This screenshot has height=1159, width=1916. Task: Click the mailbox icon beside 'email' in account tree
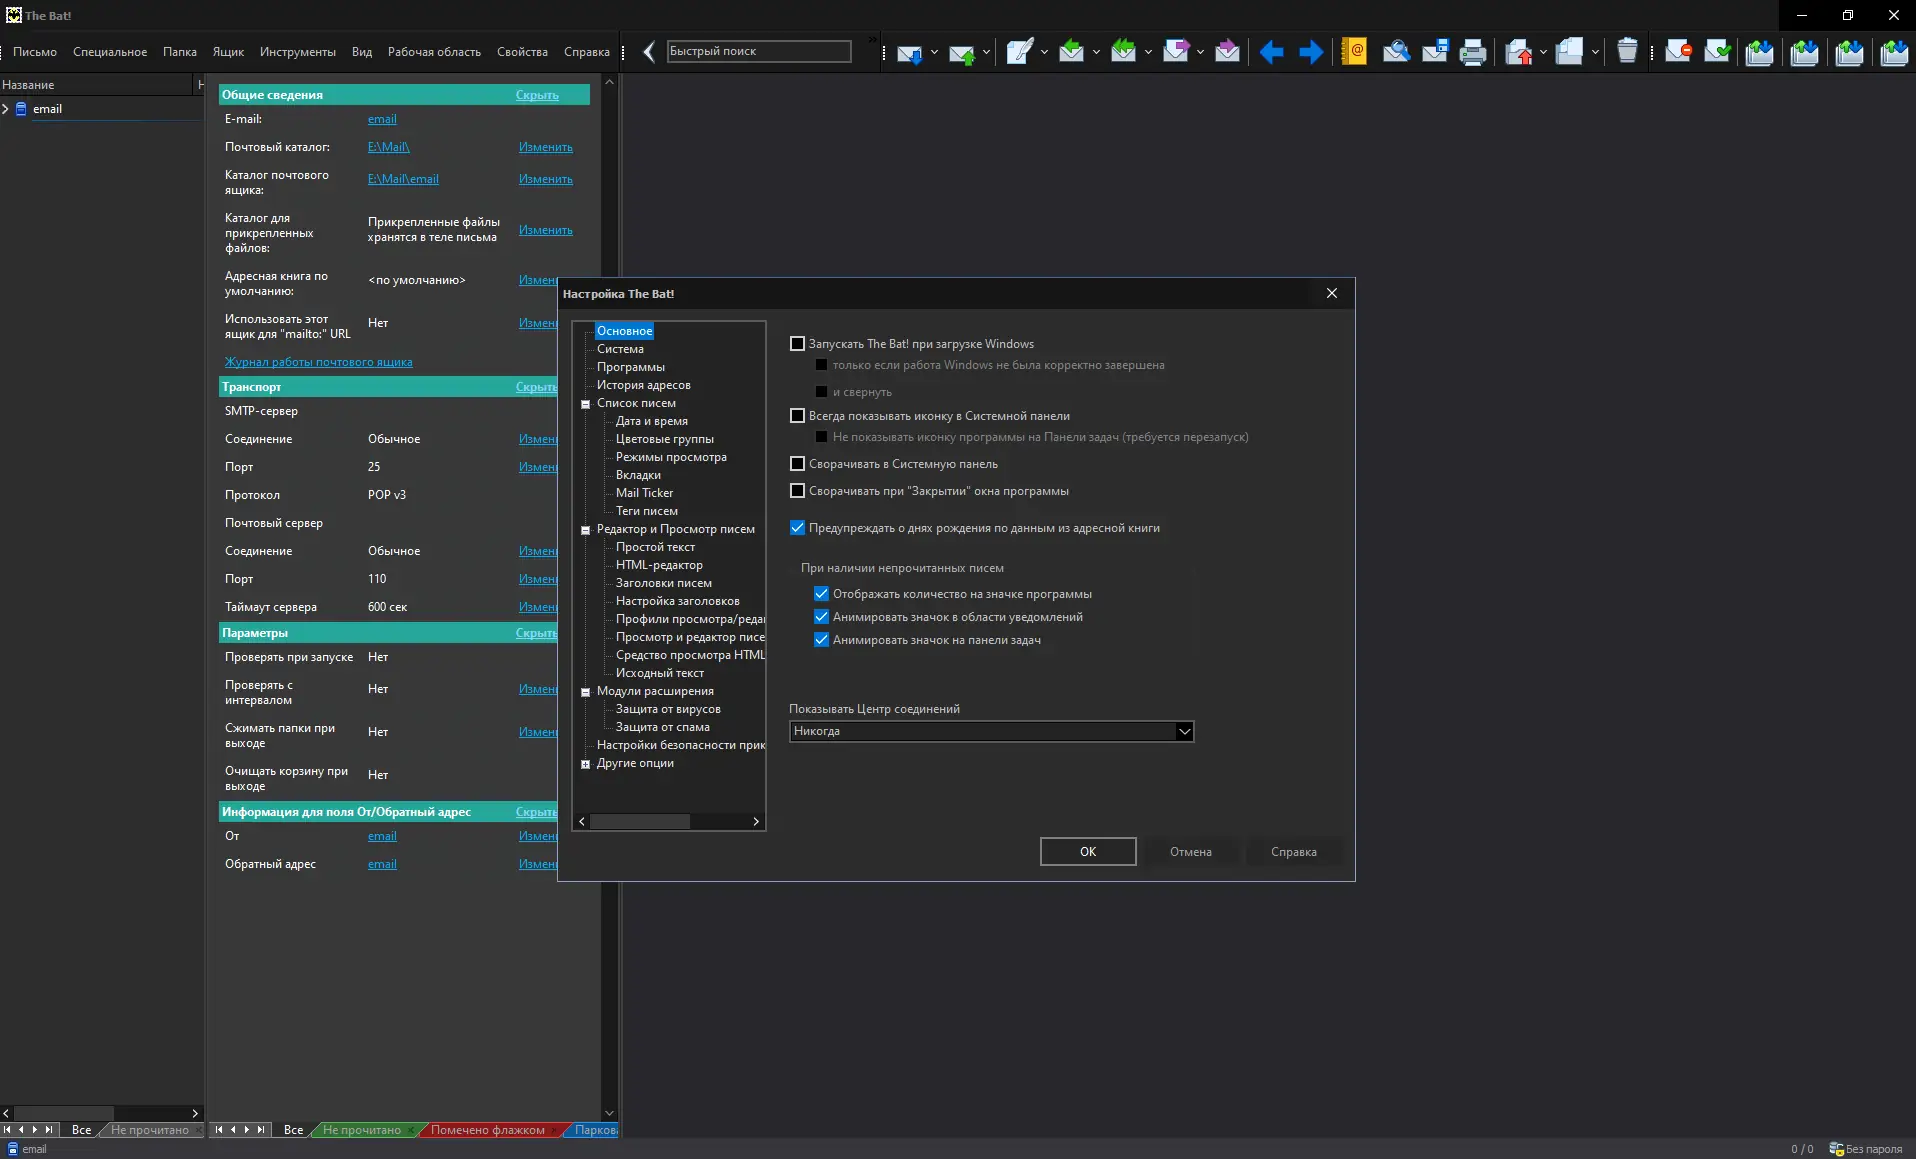(x=21, y=109)
